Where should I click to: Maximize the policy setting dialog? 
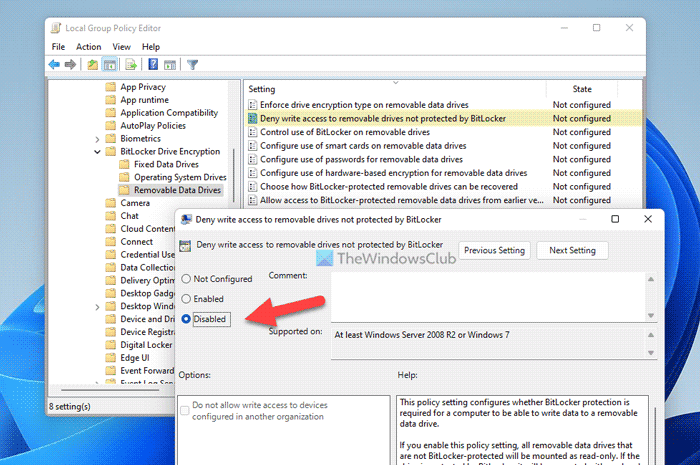pyautogui.click(x=615, y=219)
